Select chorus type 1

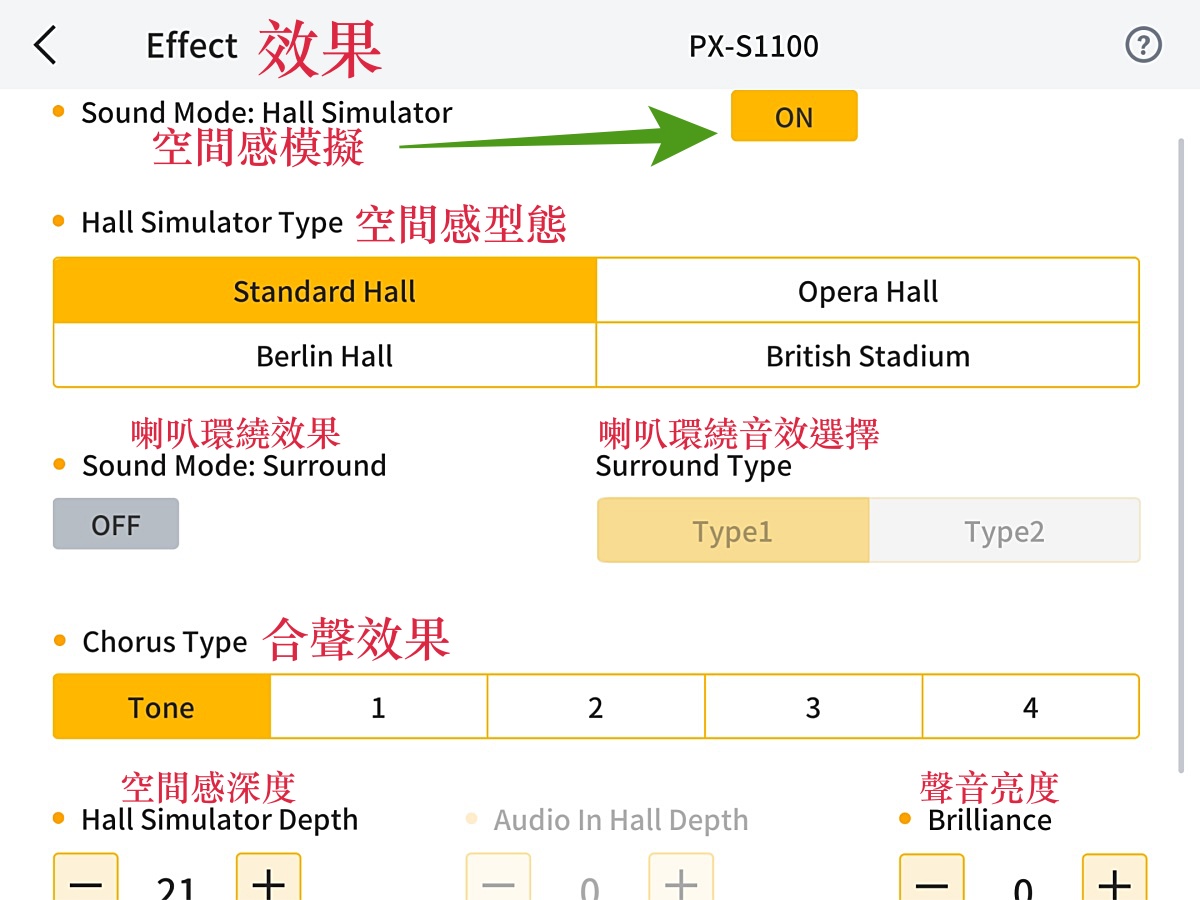tap(378, 707)
